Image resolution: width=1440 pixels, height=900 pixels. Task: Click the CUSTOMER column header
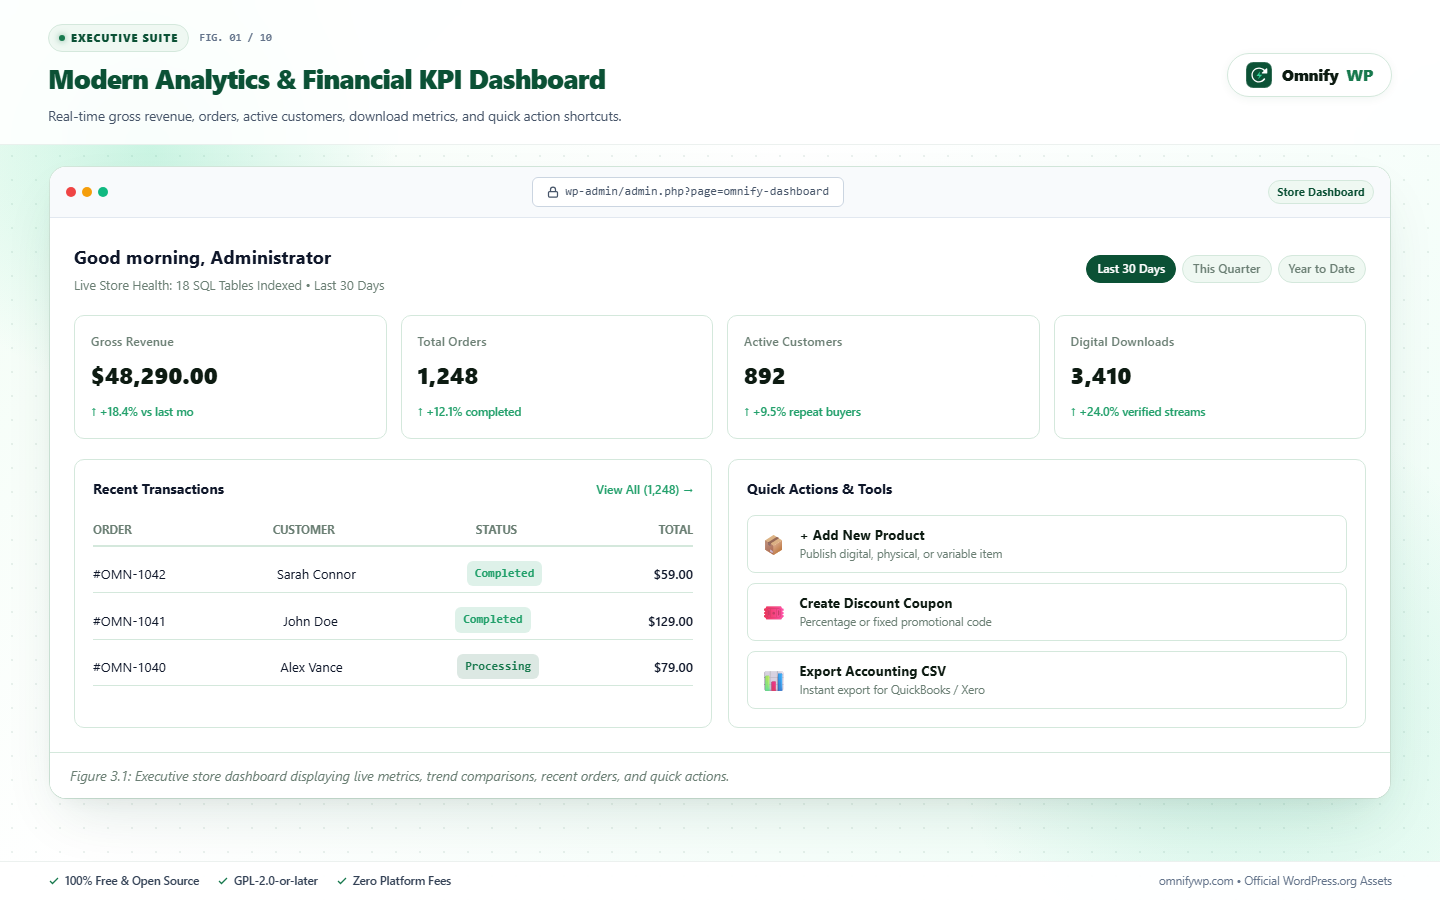click(x=304, y=530)
